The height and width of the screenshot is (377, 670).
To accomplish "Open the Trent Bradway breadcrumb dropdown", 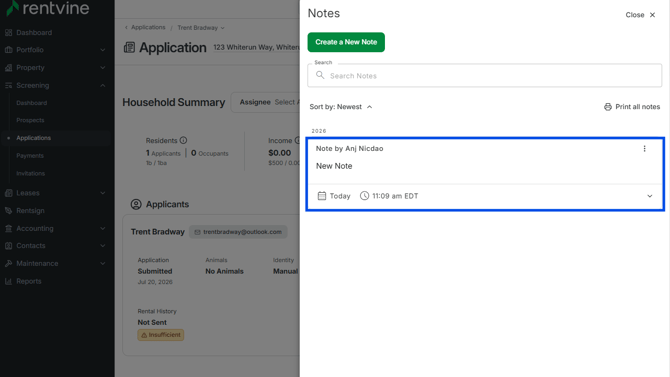I will [201, 28].
